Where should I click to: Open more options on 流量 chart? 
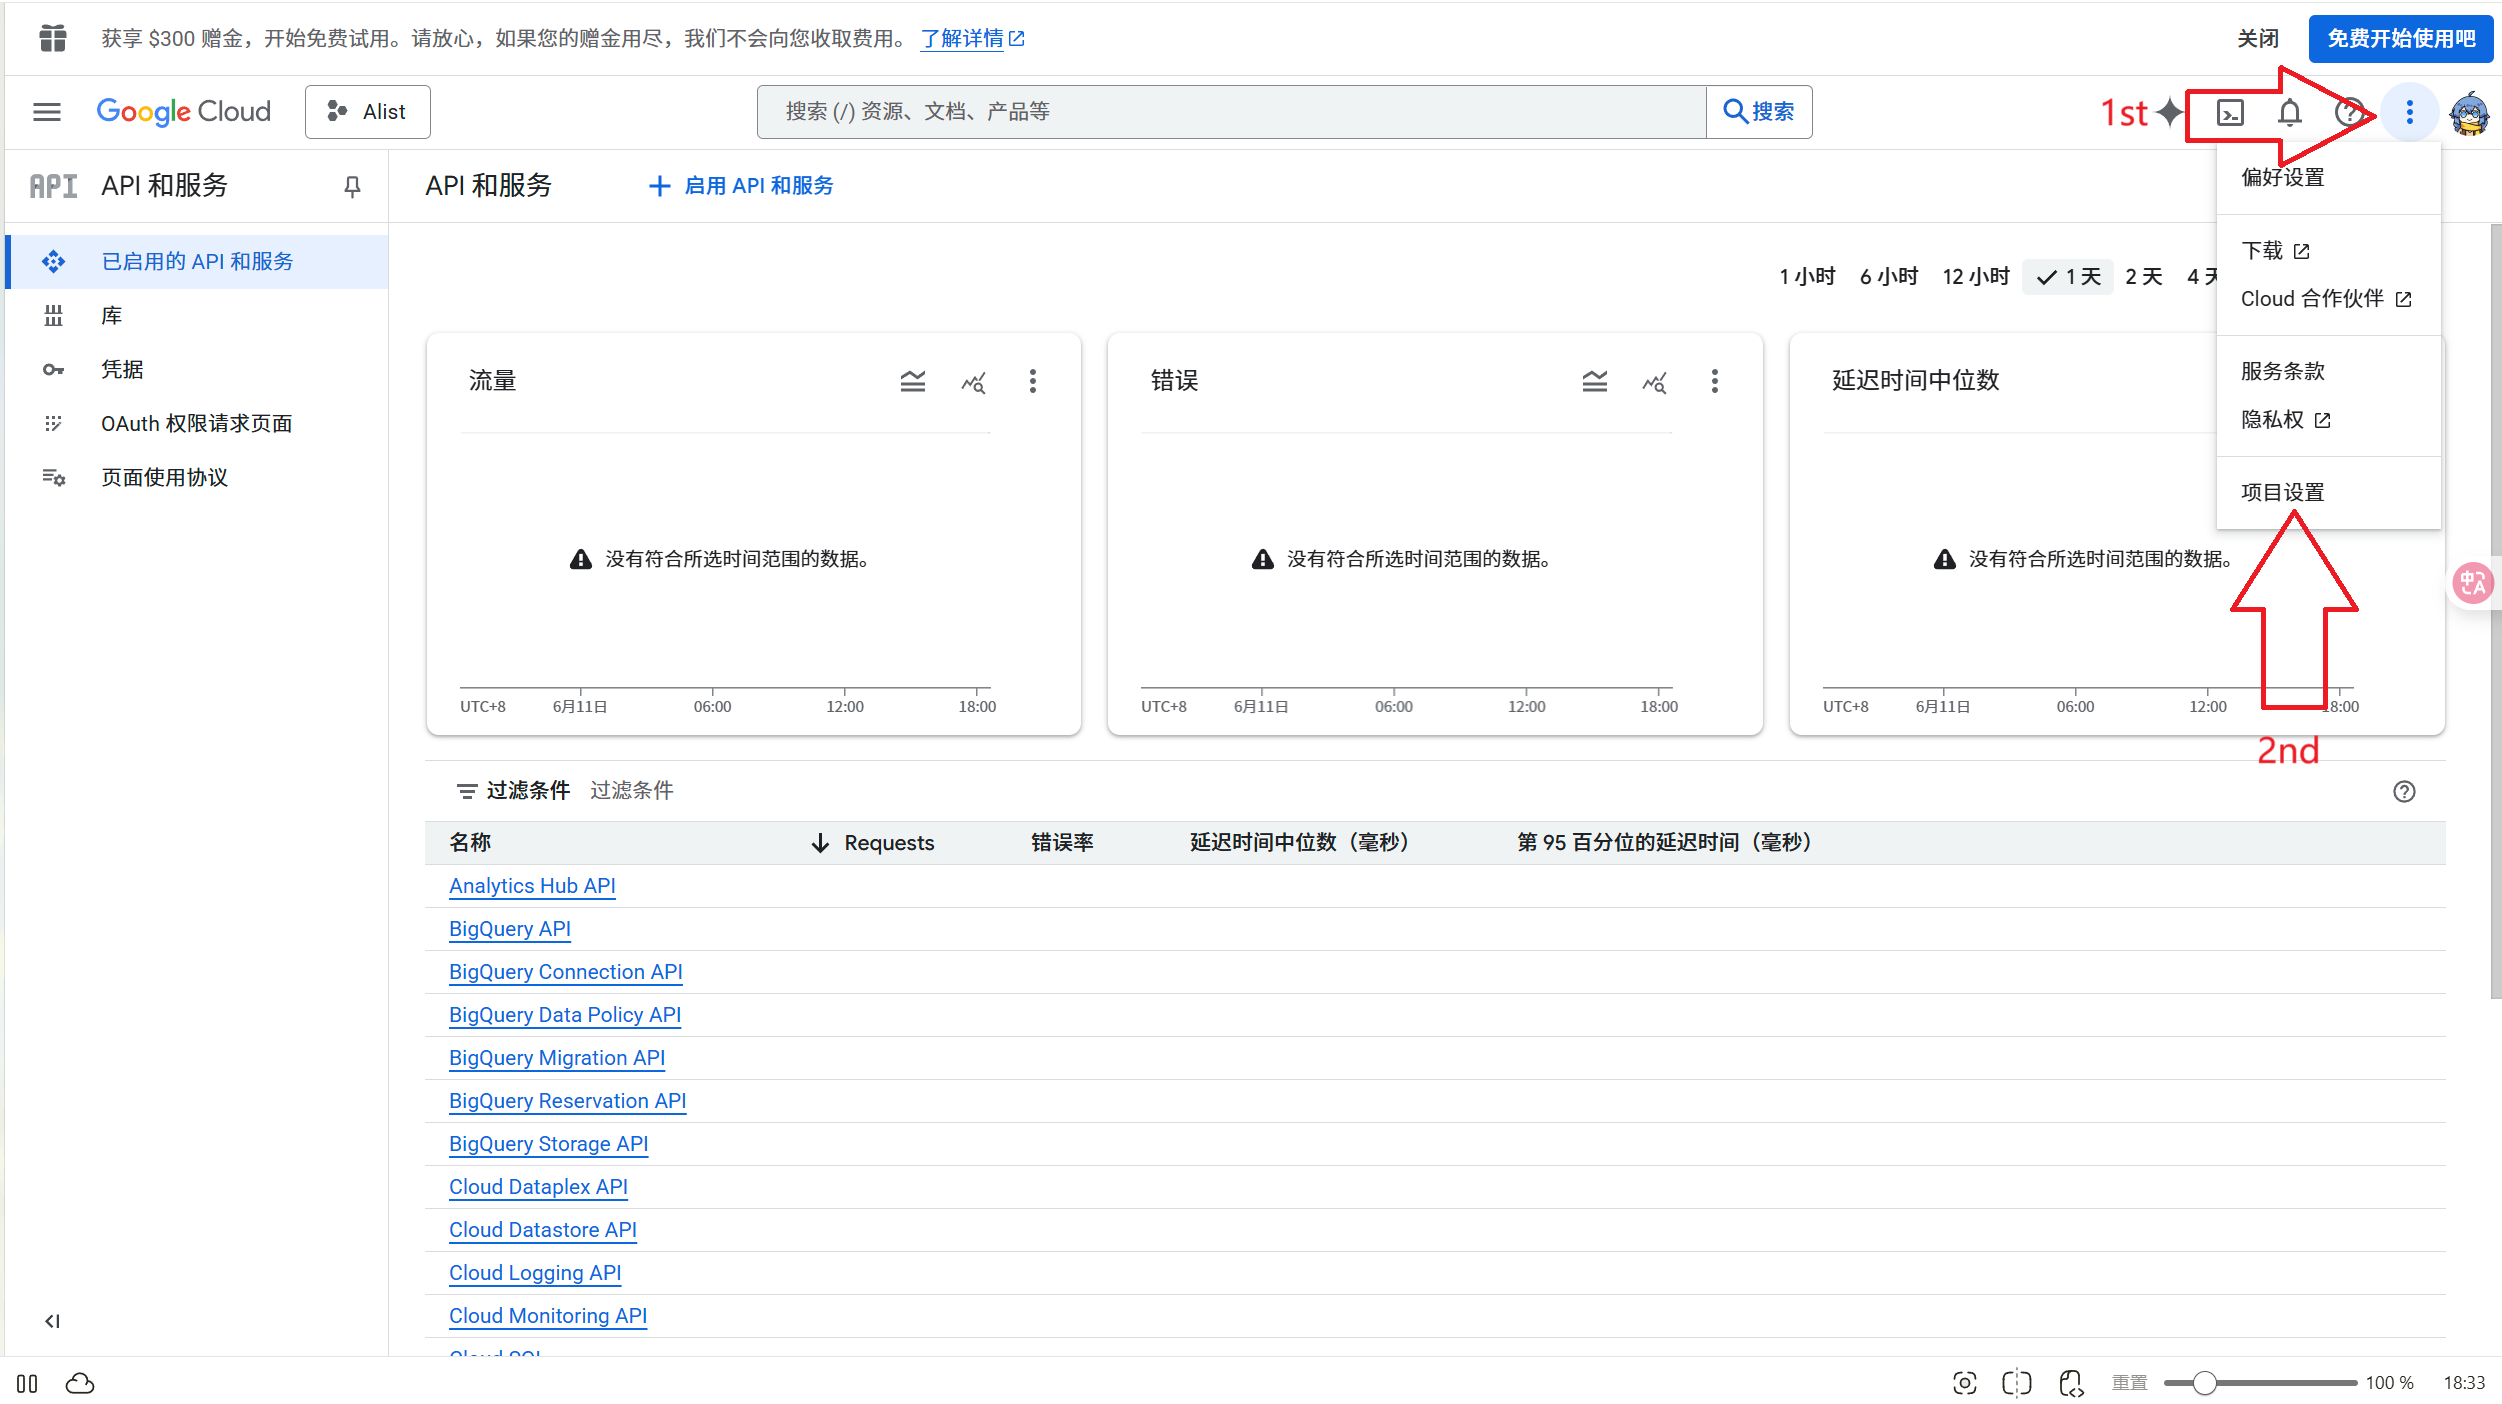pyautogui.click(x=1032, y=381)
